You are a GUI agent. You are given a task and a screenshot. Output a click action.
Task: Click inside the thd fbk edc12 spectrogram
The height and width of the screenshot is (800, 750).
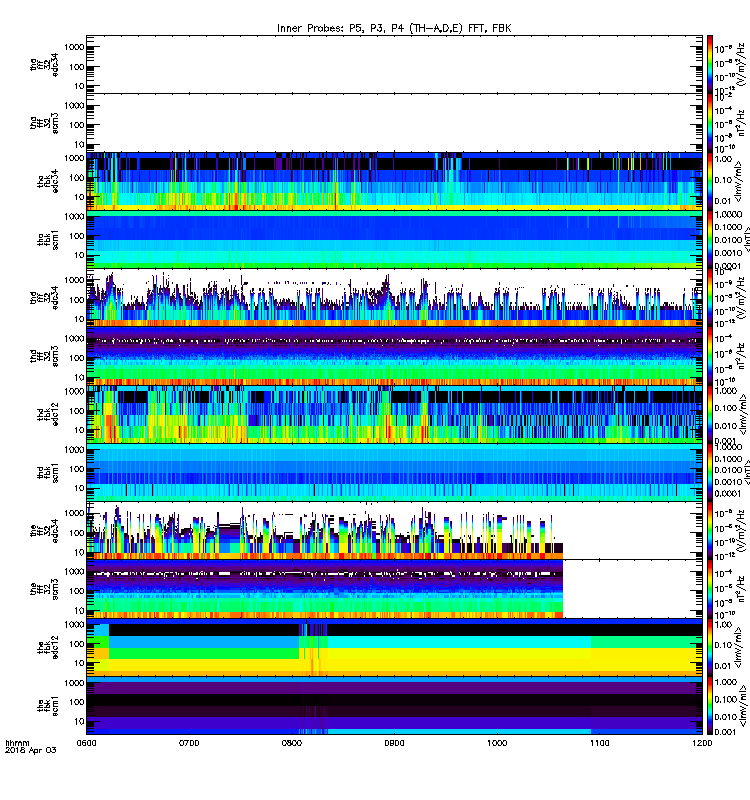click(394, 414)
